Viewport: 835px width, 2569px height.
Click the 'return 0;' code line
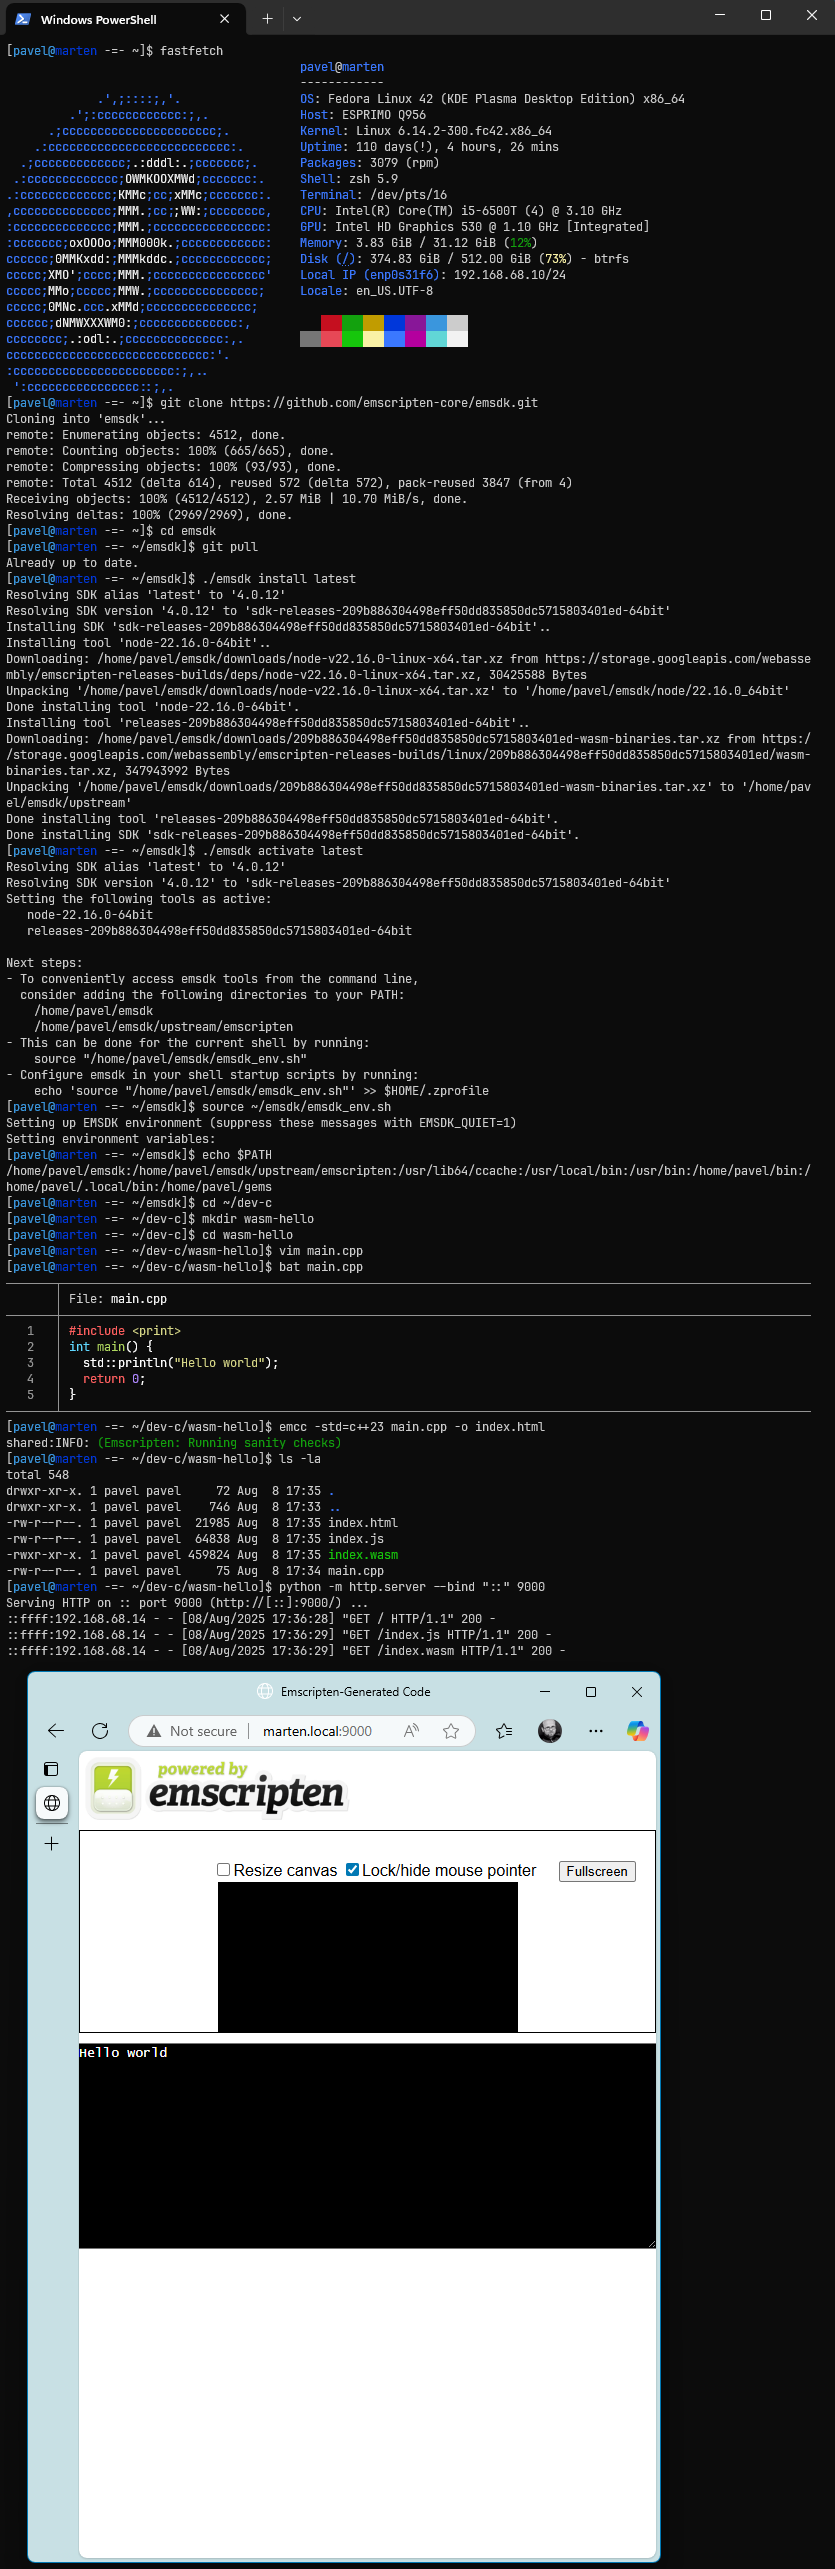tap(114, 1379)
